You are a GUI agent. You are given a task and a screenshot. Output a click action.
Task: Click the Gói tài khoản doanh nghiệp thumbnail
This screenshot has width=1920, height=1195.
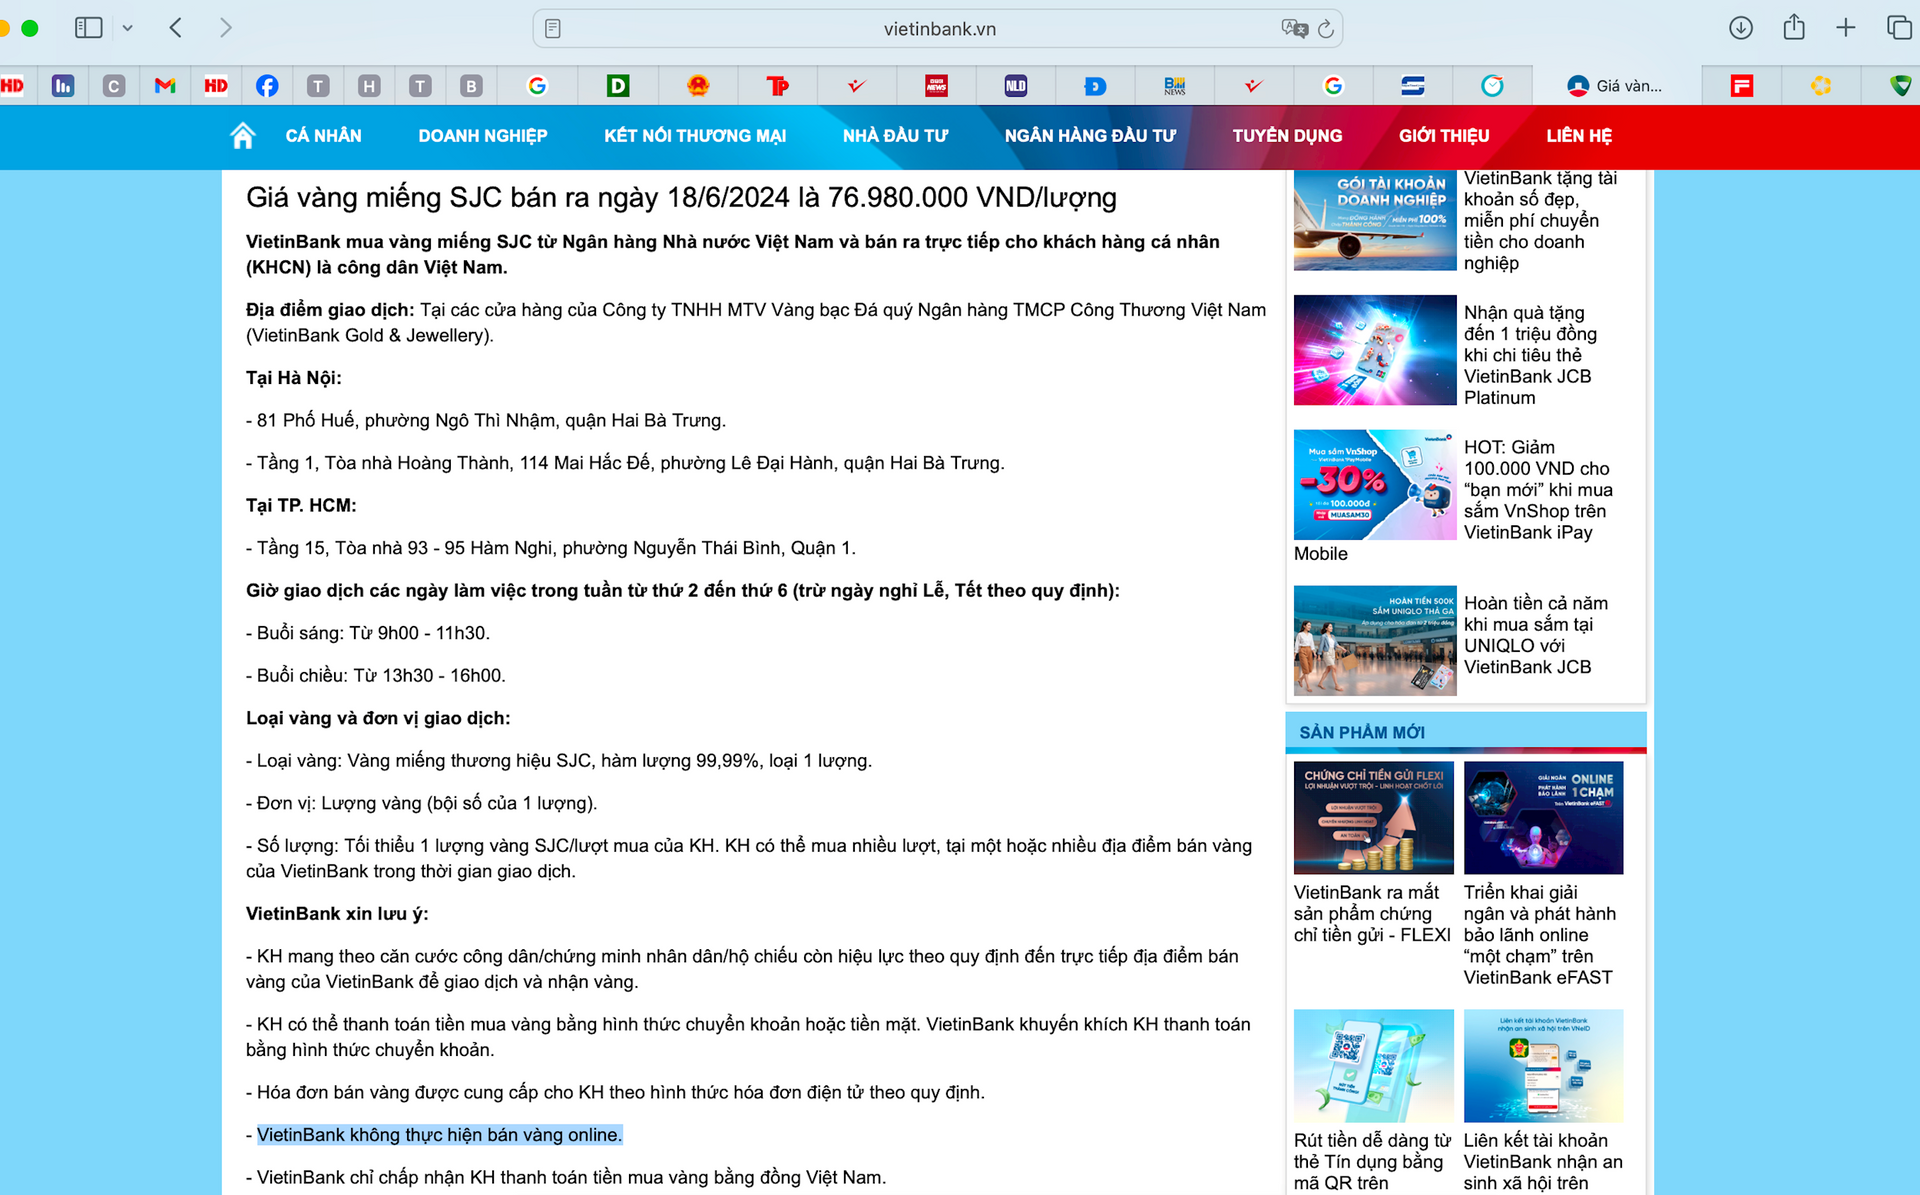click(1375, 220)
